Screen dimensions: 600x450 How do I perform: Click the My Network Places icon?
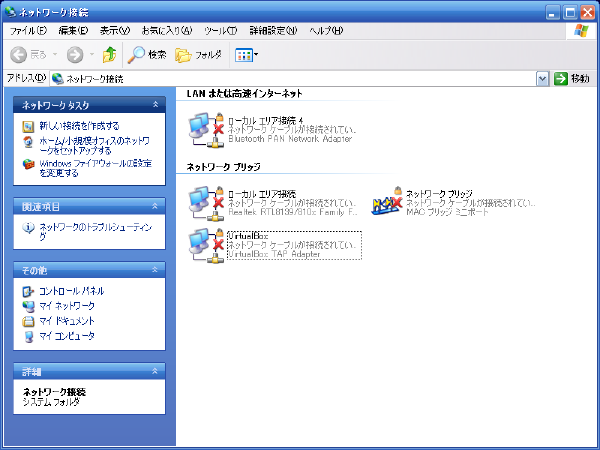[x=28, y=307]
